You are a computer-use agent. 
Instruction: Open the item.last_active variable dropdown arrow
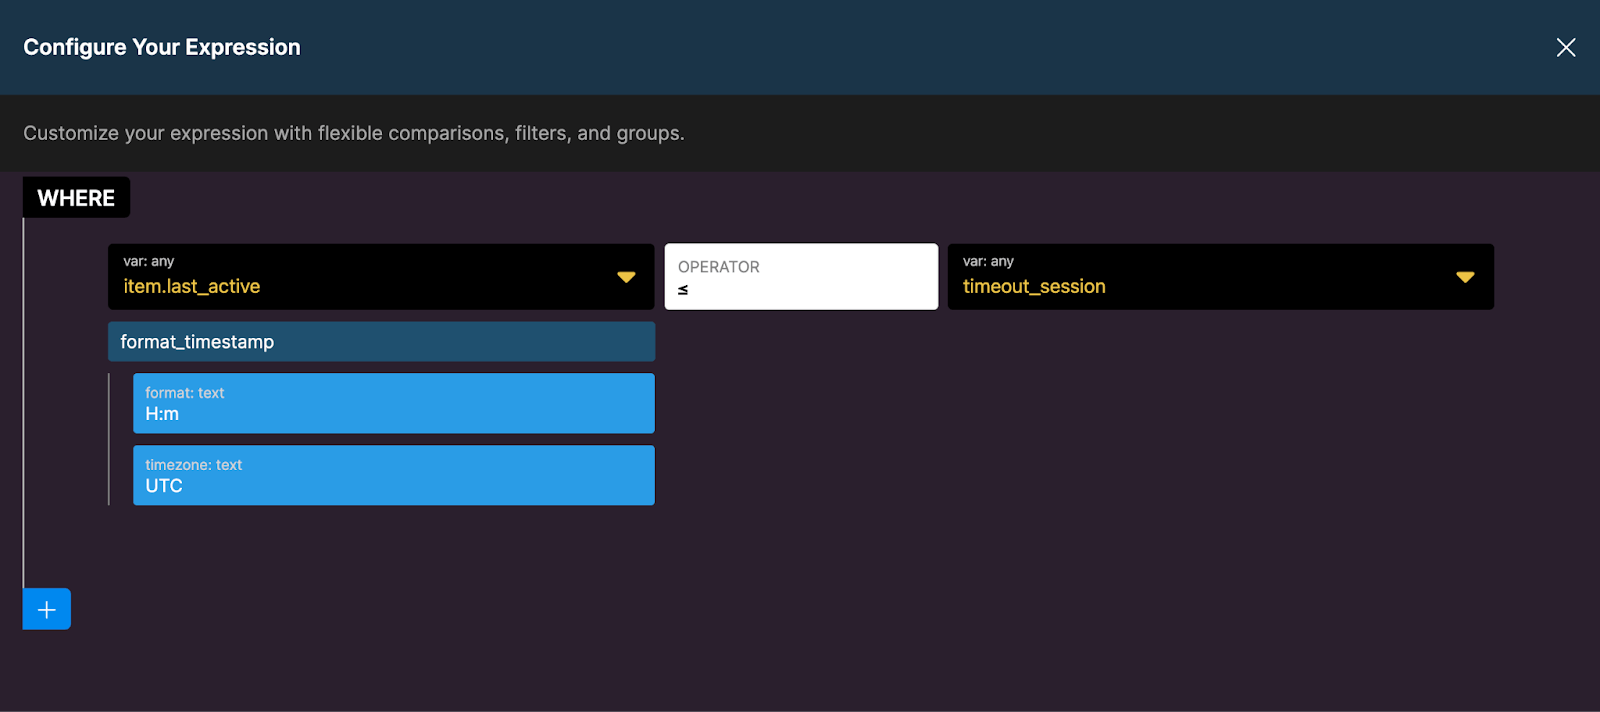(626, 277)
